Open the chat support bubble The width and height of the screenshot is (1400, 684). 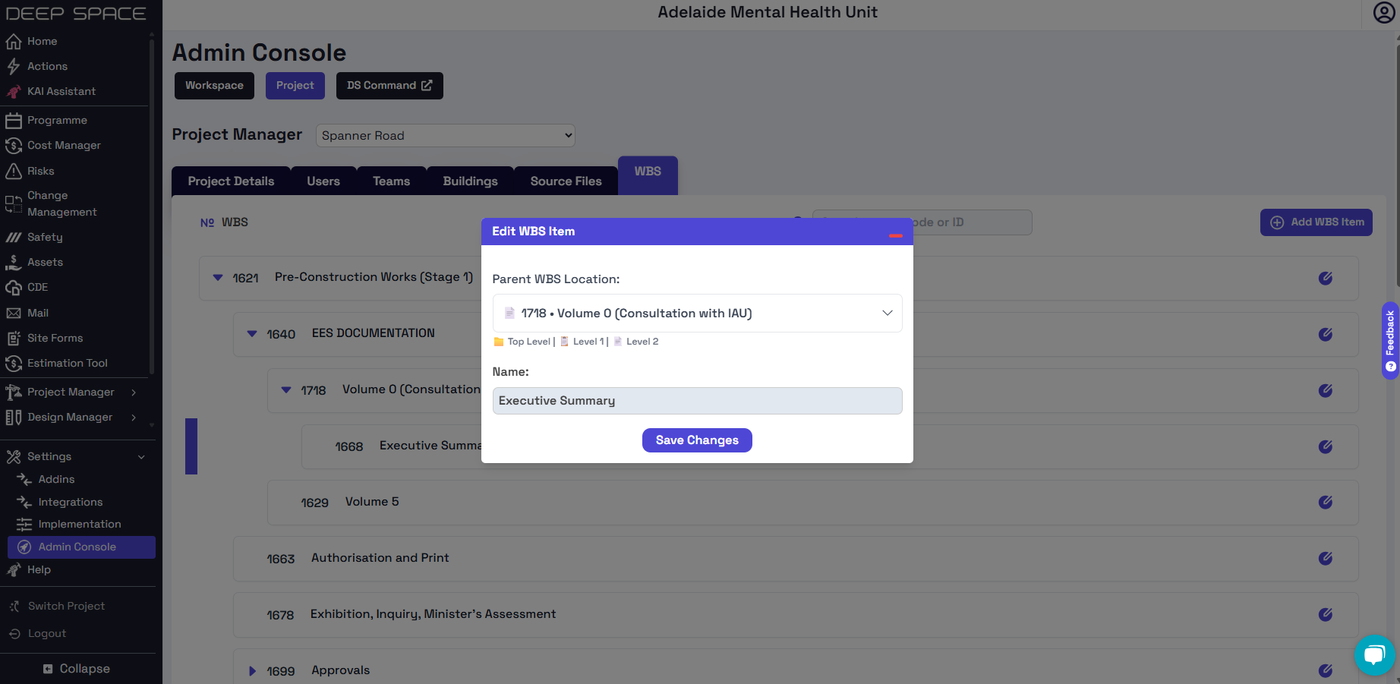pos(1374,655)
